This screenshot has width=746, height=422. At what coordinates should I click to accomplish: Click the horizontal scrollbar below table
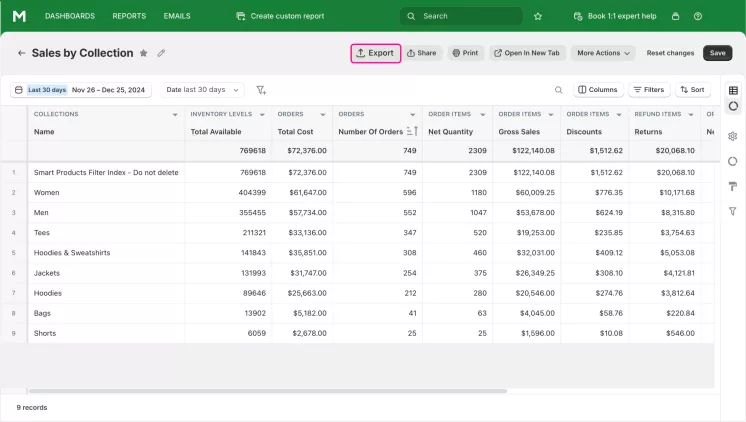(268, 391)
